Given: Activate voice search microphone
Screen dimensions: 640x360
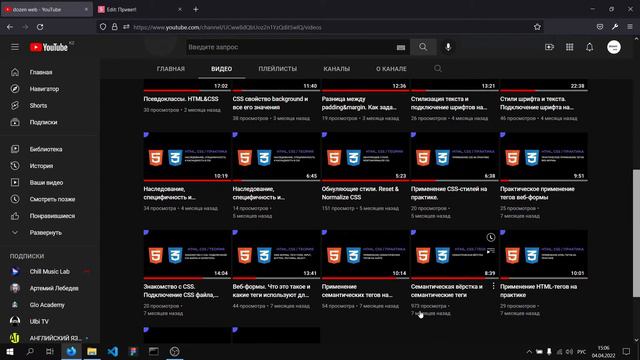Looking at the screenshot, I should pyautogui.click(x=448, y=47).
